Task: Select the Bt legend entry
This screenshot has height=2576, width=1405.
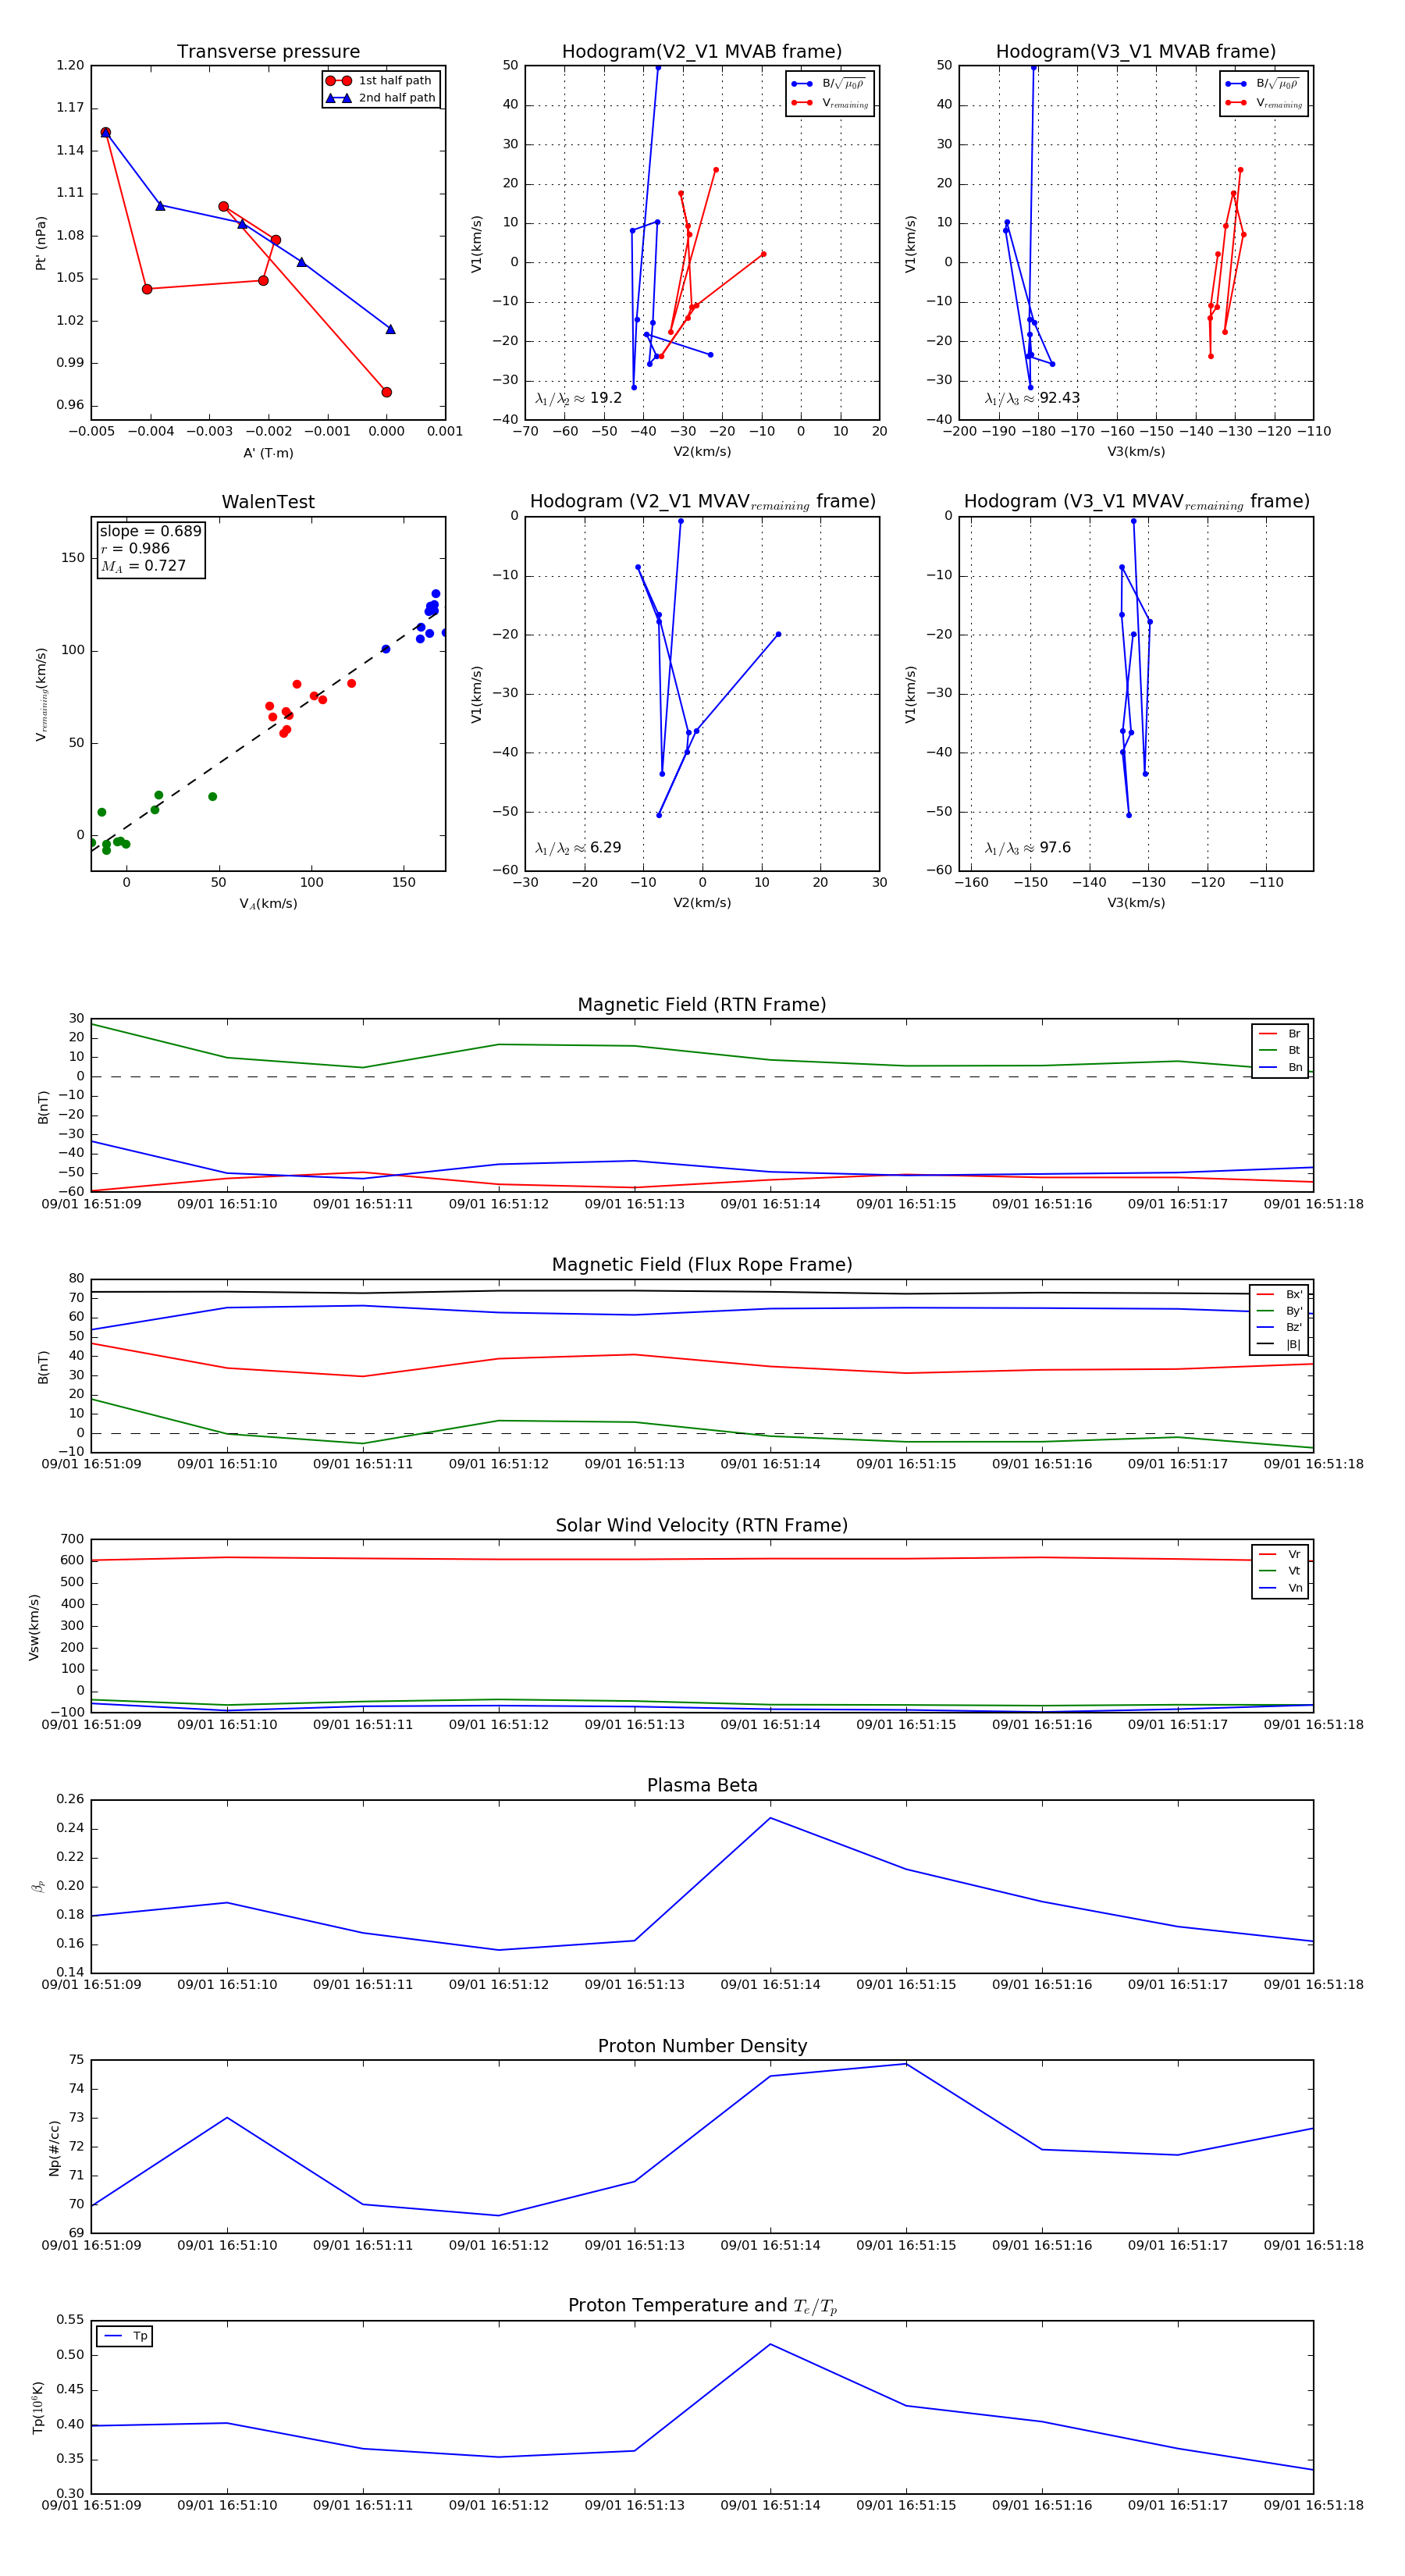Action: click(1280, 1050)
